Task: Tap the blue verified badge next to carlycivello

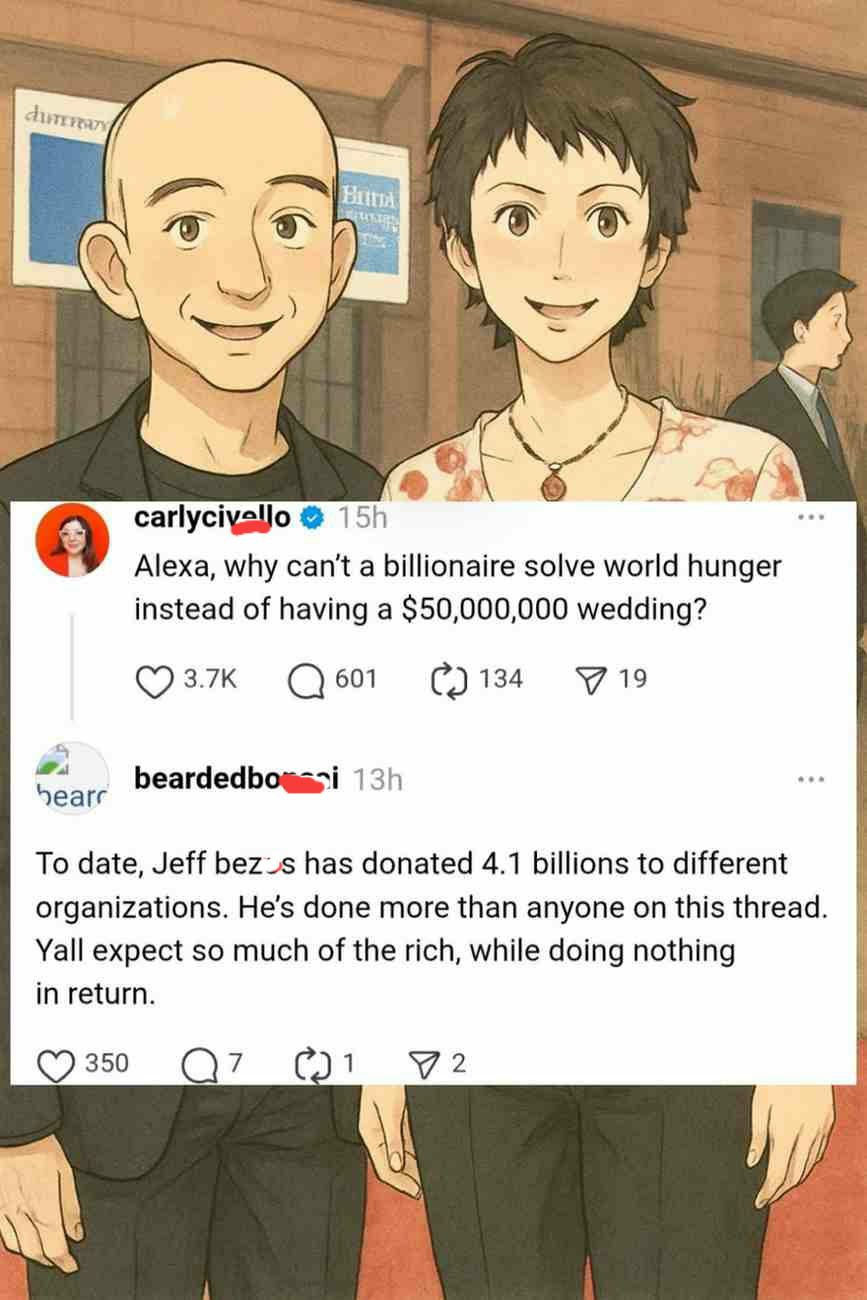Action: tap(312, 517)
